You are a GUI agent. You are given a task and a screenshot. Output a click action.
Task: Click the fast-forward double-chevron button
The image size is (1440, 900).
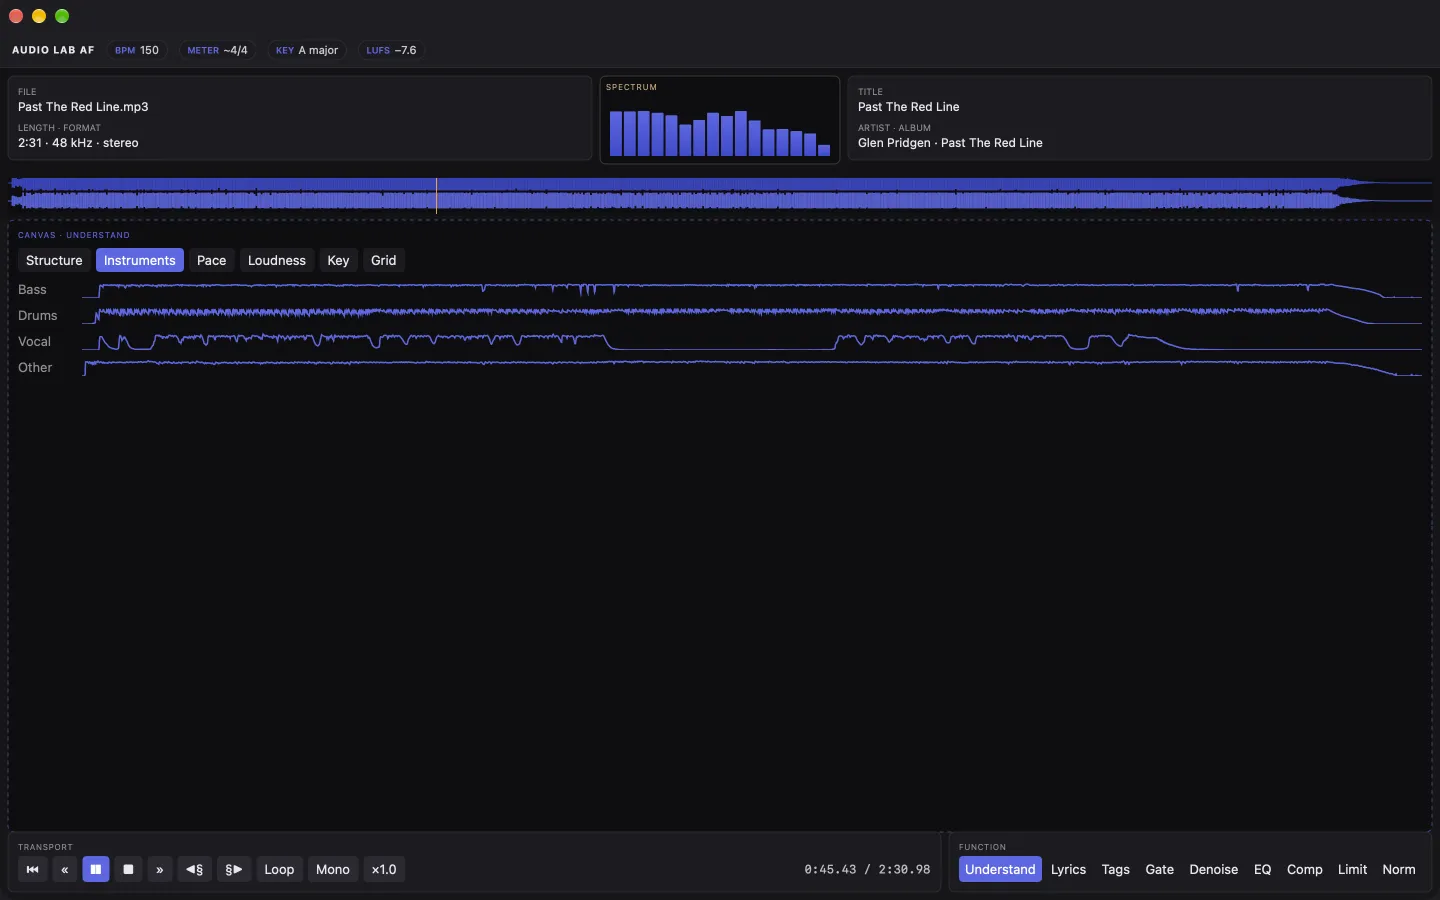click(x=160, y=869)
